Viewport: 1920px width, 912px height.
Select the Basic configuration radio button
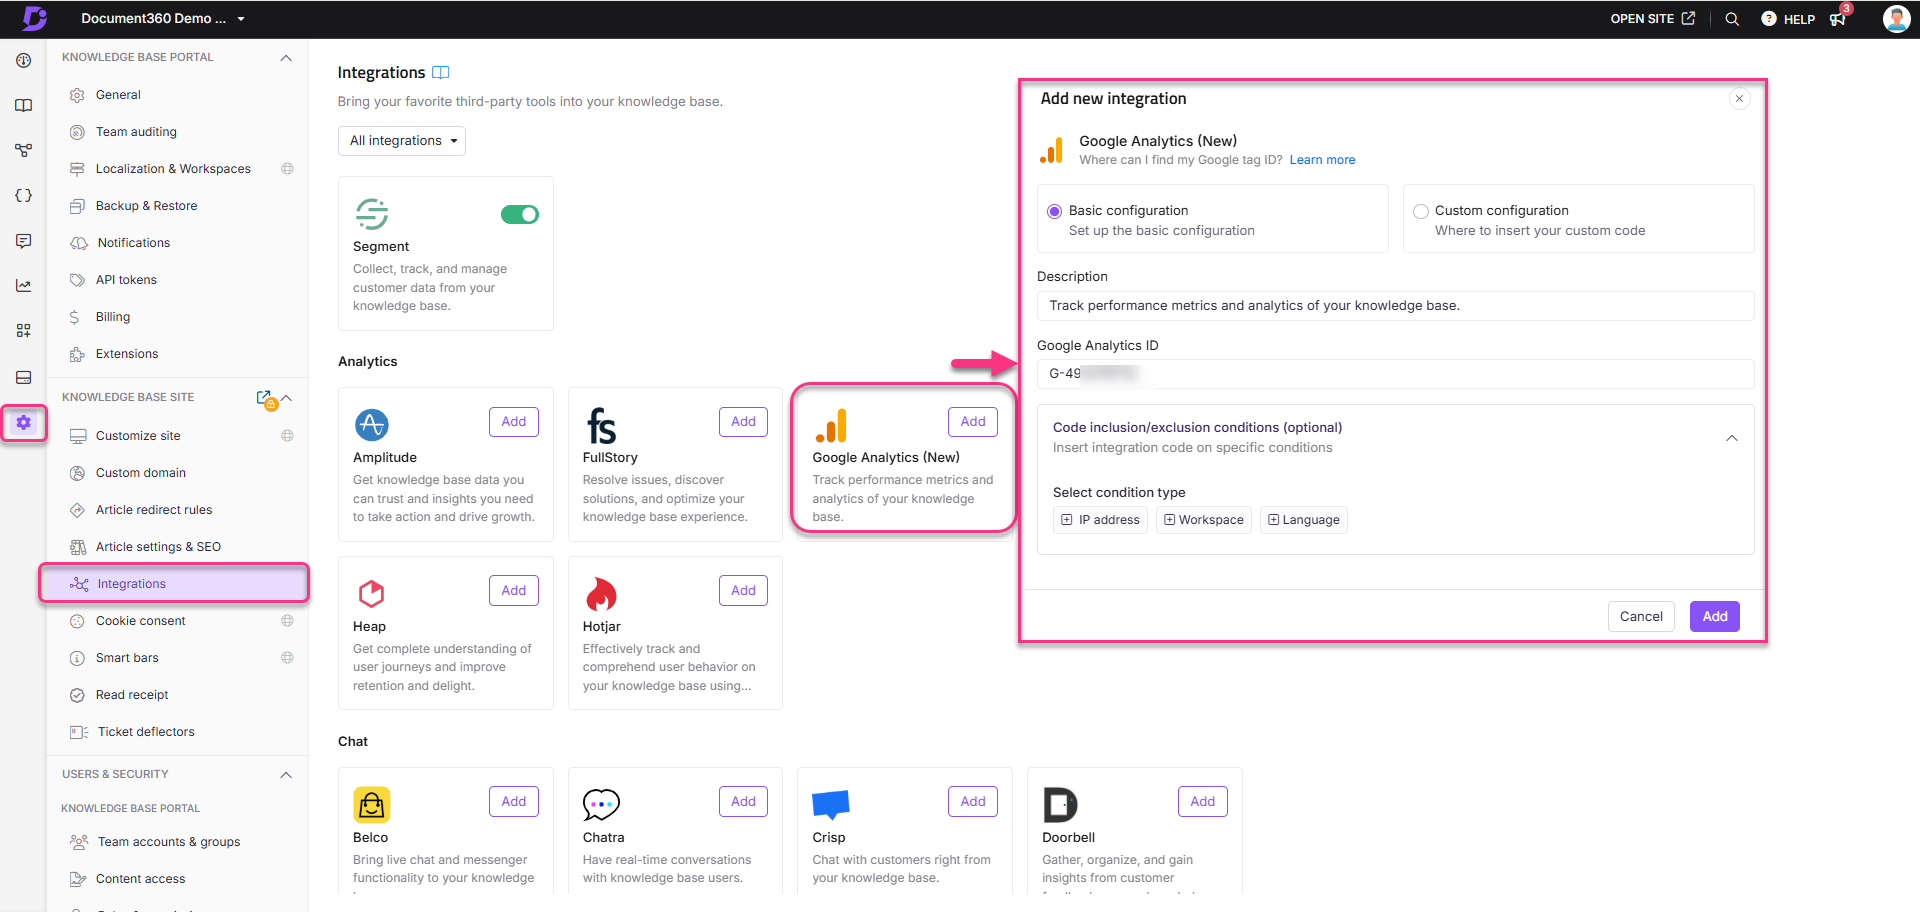pos(1054,211)
